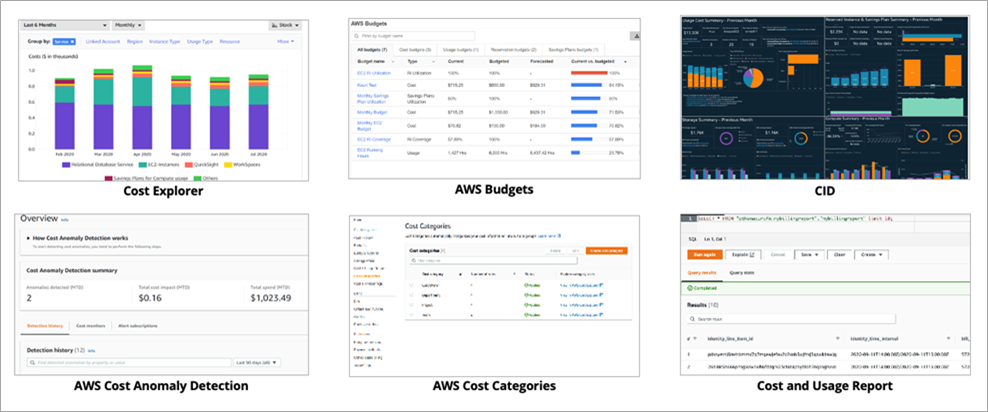Switch to the Usage budgets (1) tab
This screenshot has width=988, height=412.
(461, 49)
